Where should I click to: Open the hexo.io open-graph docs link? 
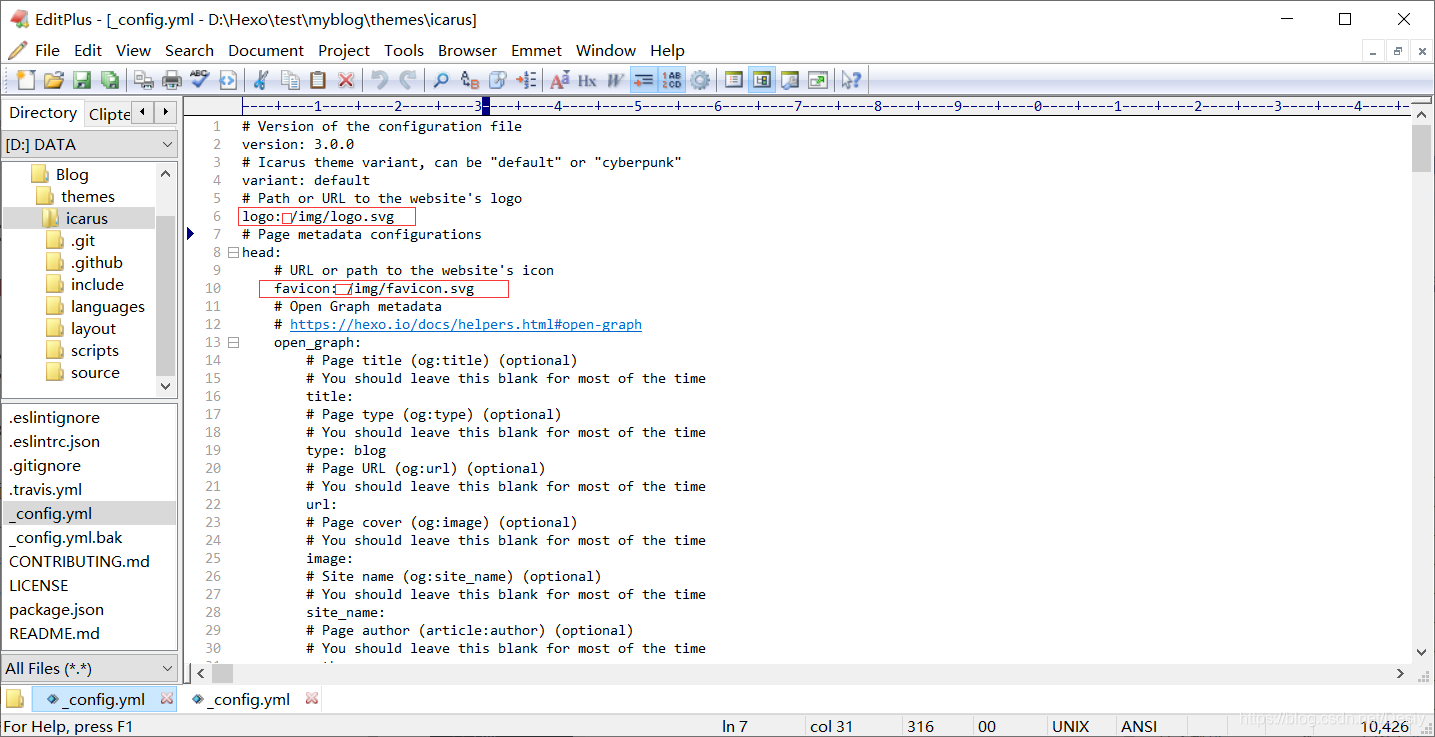(x=466, y=324)
